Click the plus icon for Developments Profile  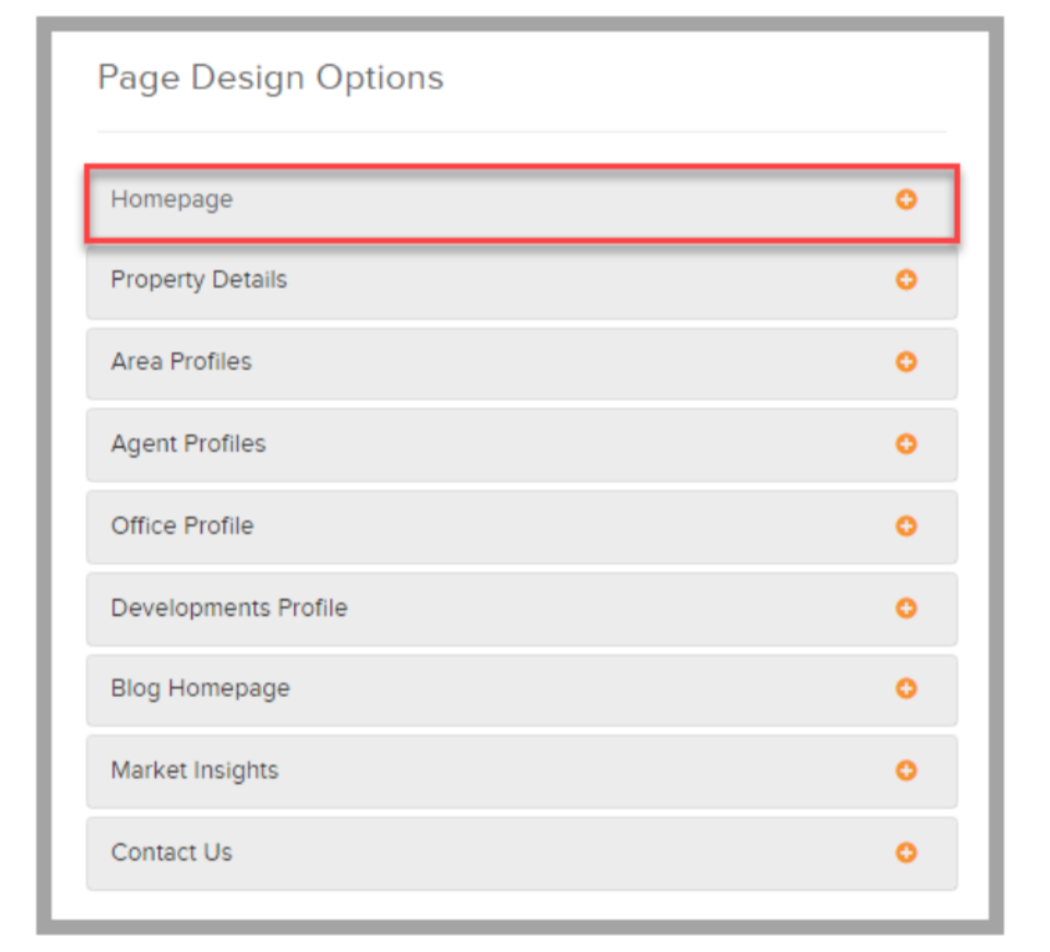pos(906,608)
